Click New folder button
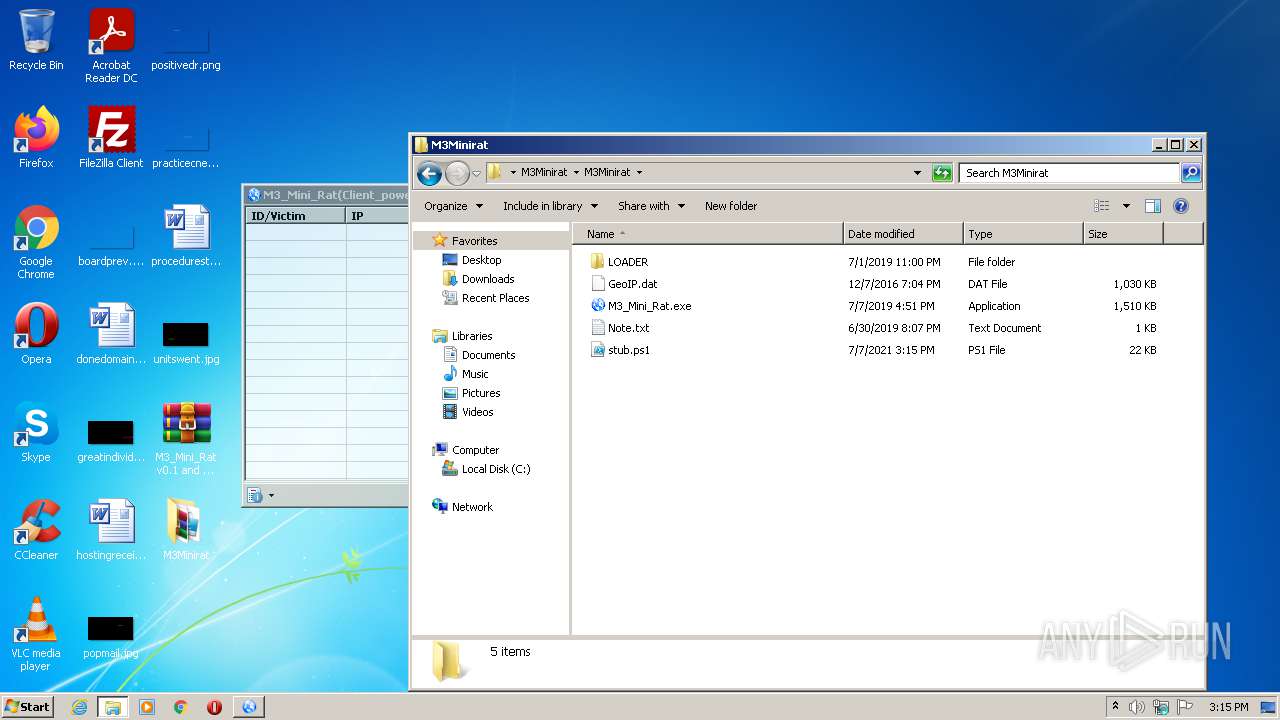Image resolution: width=1280 pixels, height=720 pixels. (x=731, y=206)
